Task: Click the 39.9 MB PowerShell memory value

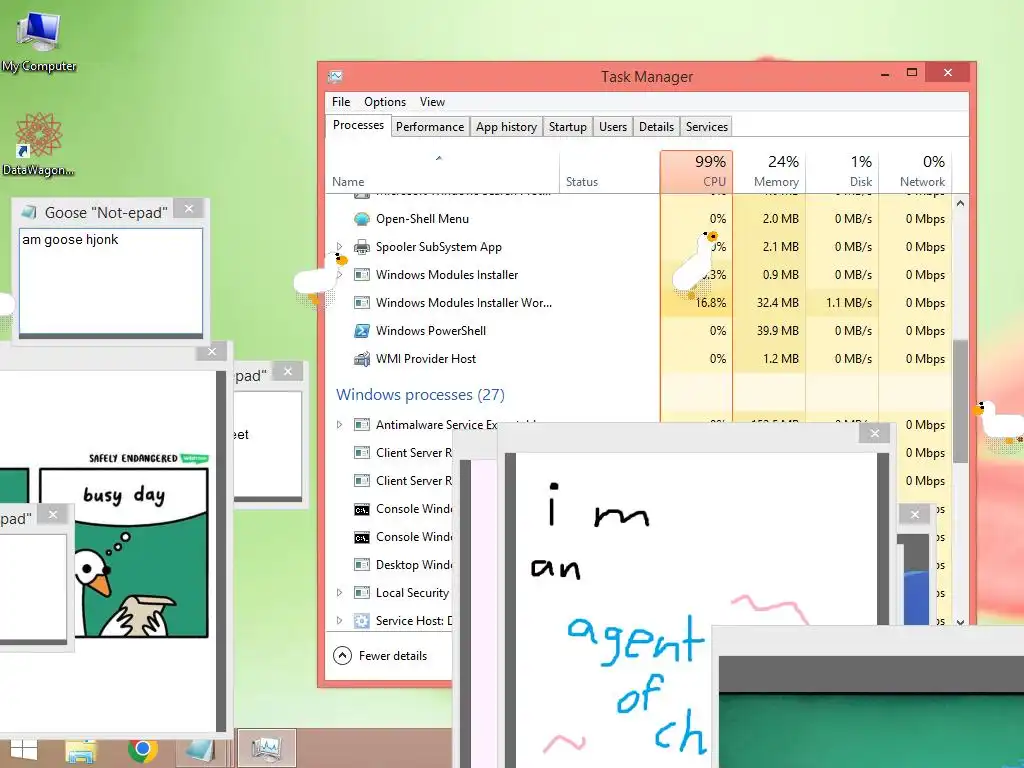Action: (778, 331)
